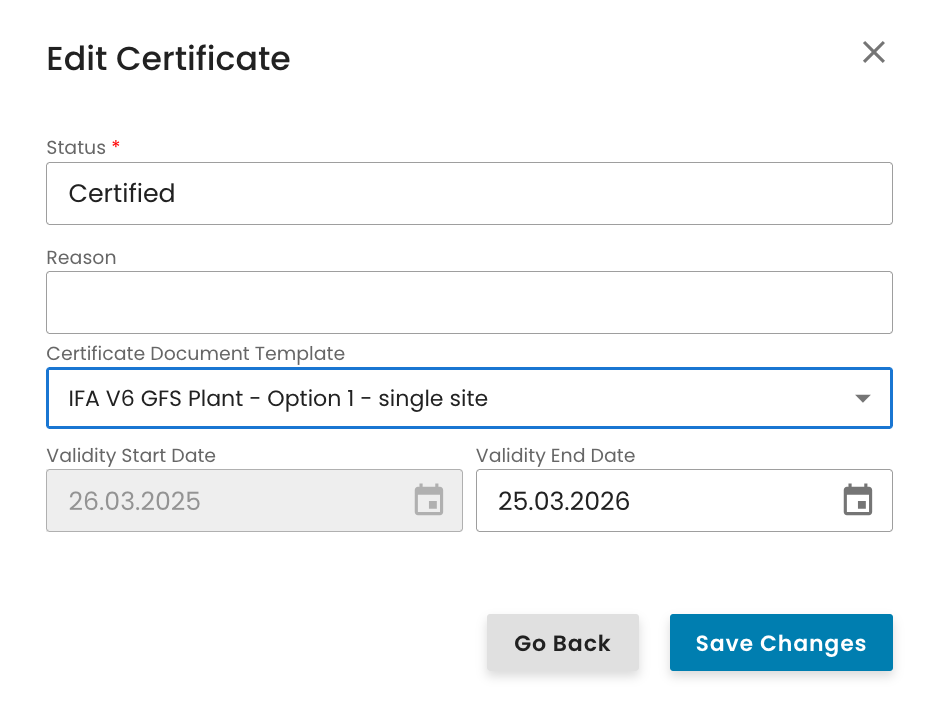936x720 pixels.
Task: Focus the empty Reason input field
Action: pos(468,302)
